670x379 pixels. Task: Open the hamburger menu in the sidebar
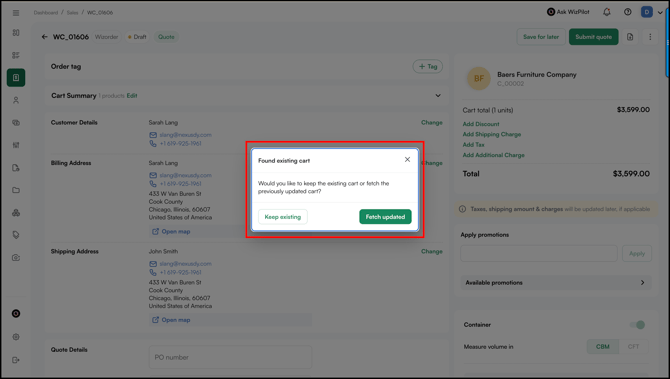click(16, 13)
